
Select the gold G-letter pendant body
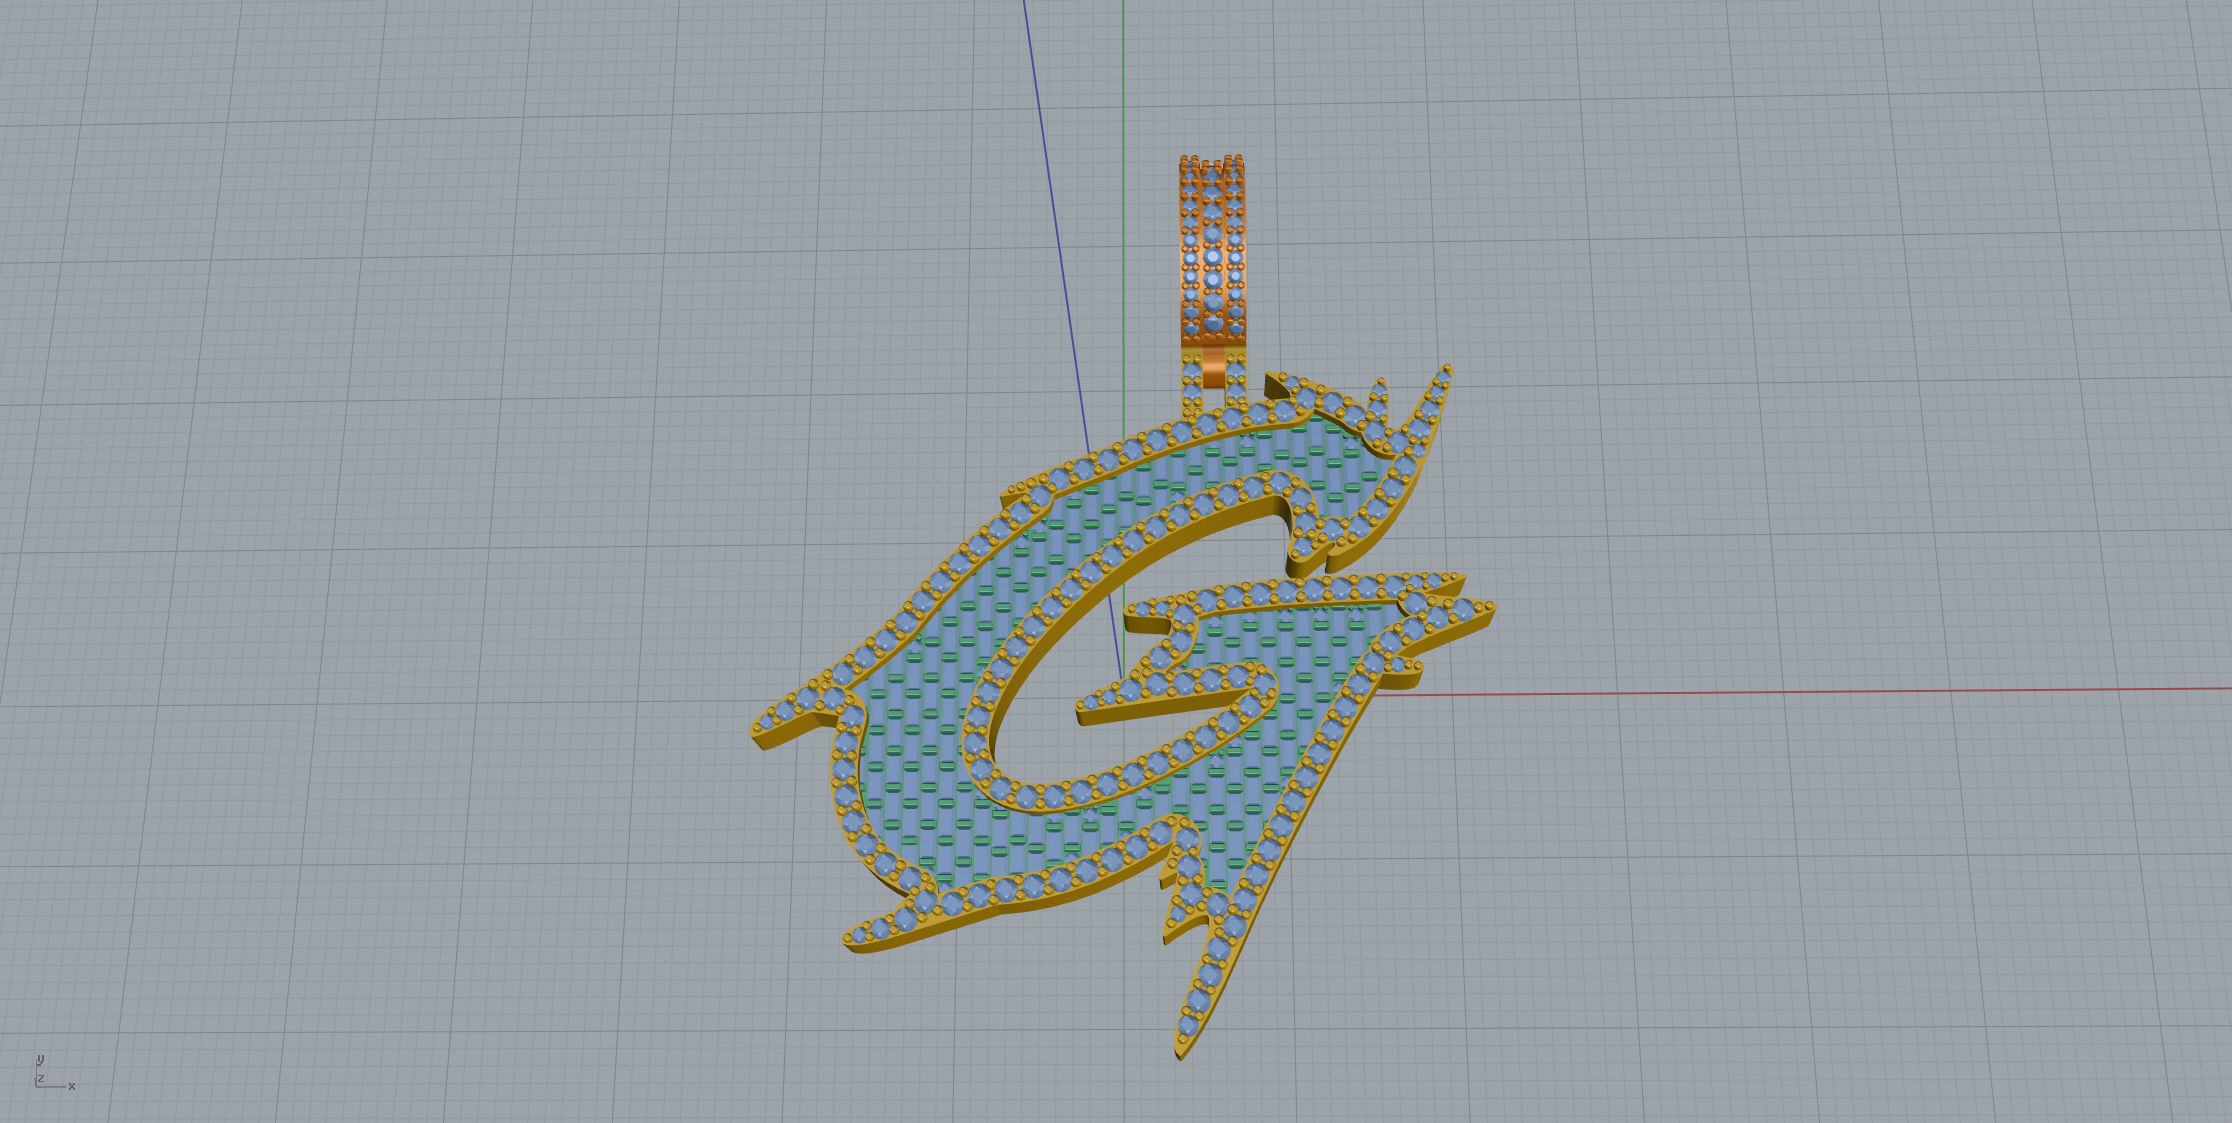(x=1123, y=710)
